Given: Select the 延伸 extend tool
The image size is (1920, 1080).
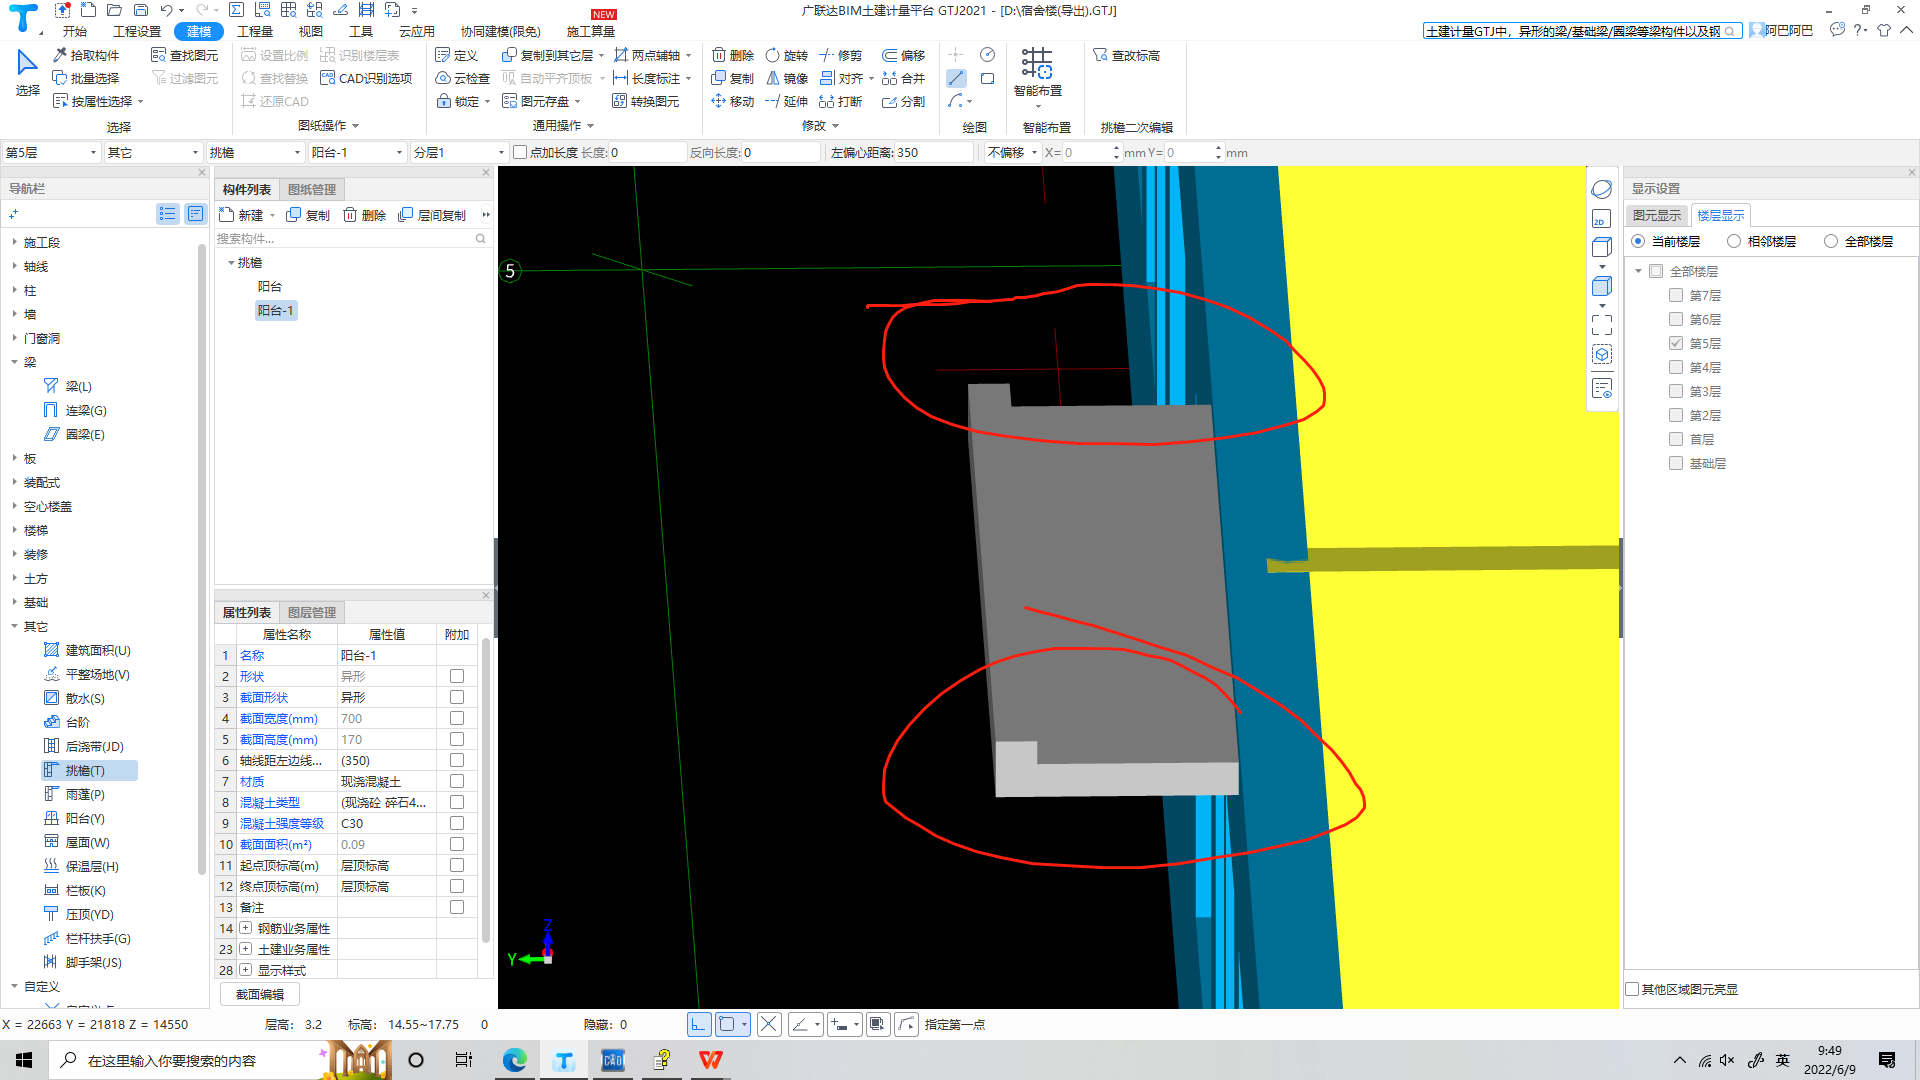Looking at the screenshot, I should [x=786, y=101].
